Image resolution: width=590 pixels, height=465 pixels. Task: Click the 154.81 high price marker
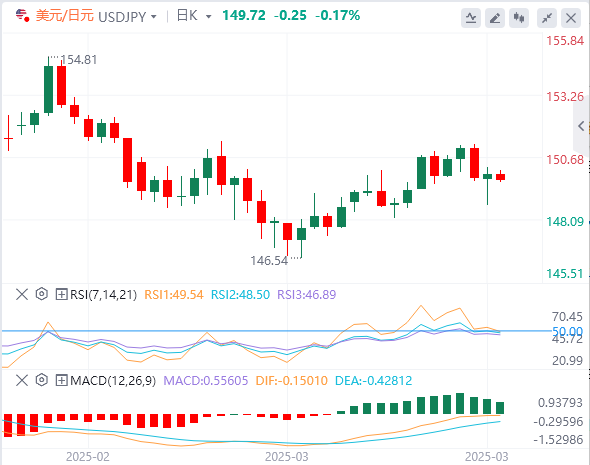click(79, 59)
